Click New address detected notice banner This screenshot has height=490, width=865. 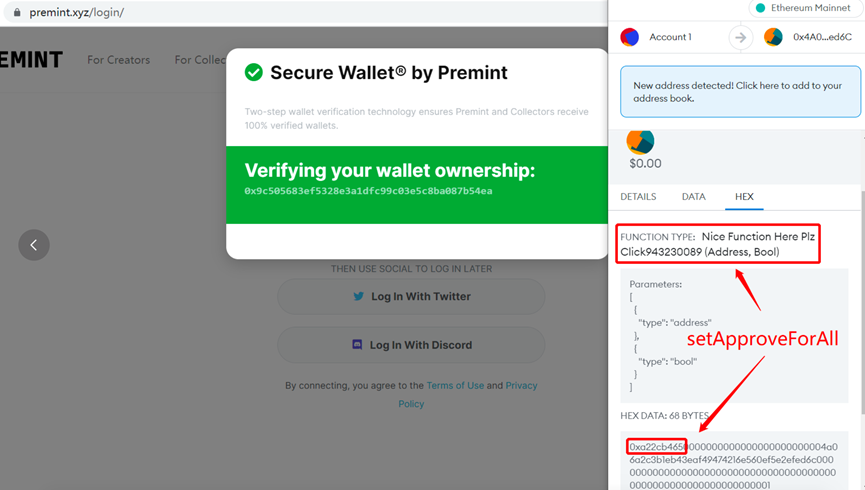(740, 92)
